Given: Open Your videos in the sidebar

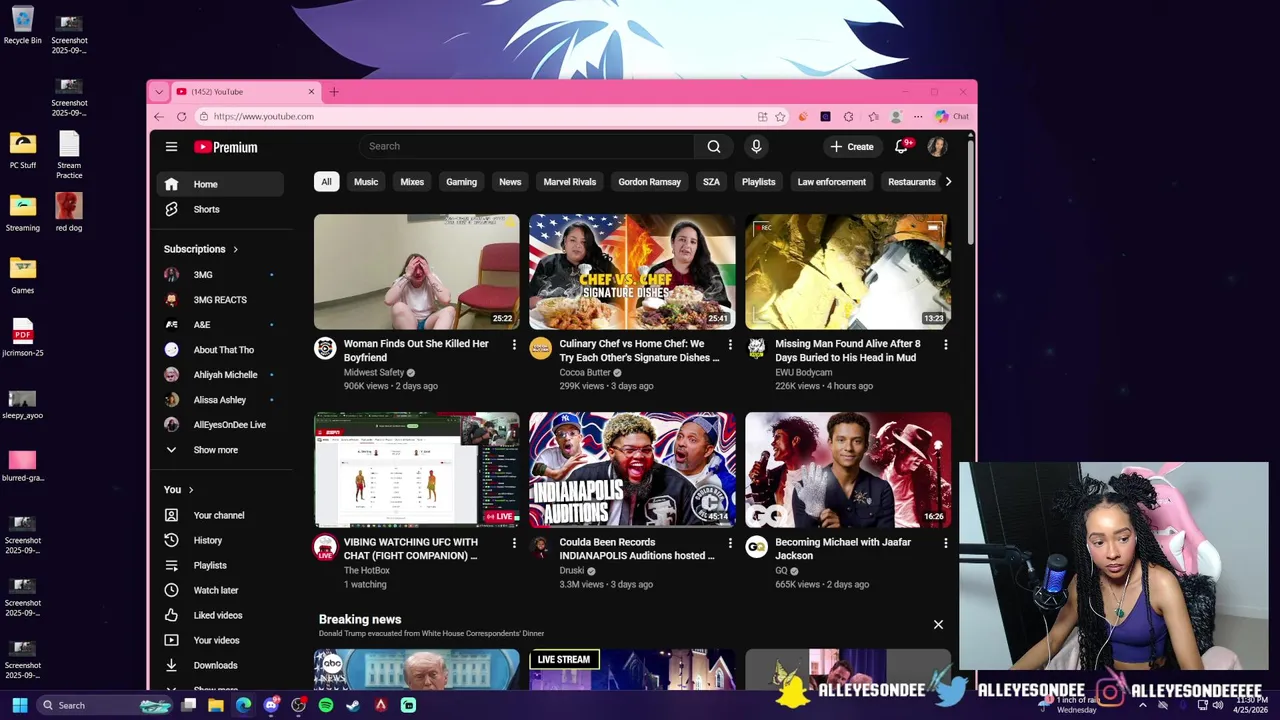Looking at the screenshot, I should 220,640.
